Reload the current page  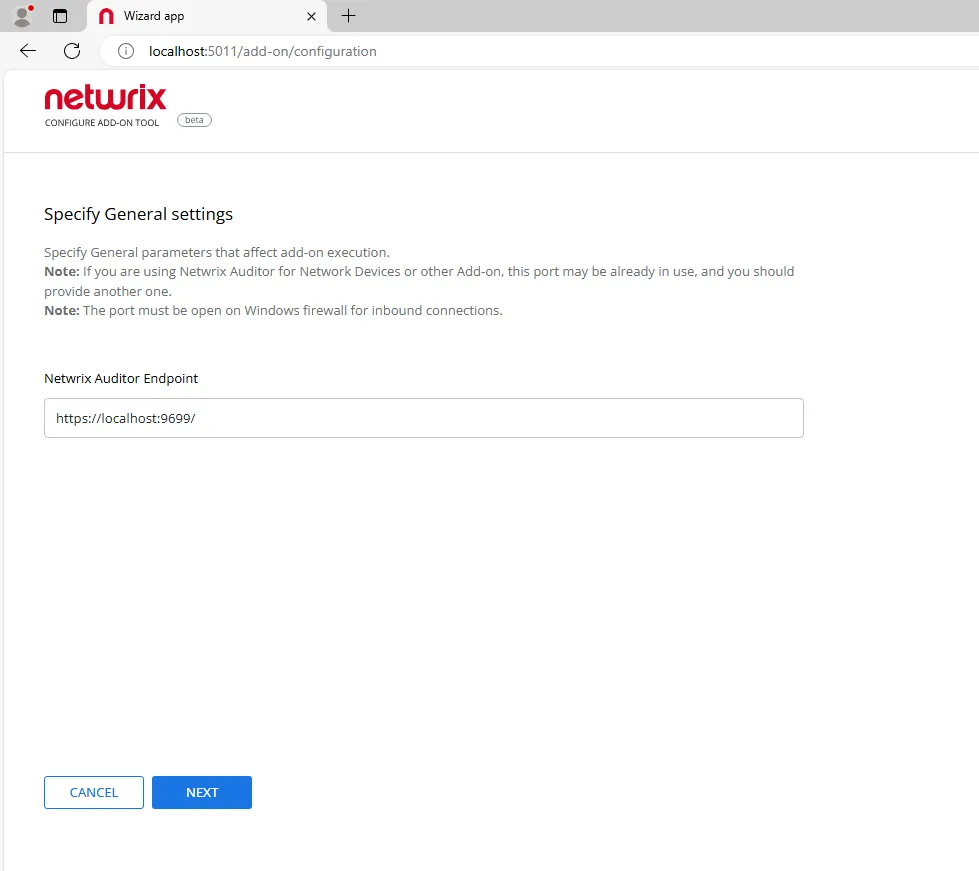(72, 51)
